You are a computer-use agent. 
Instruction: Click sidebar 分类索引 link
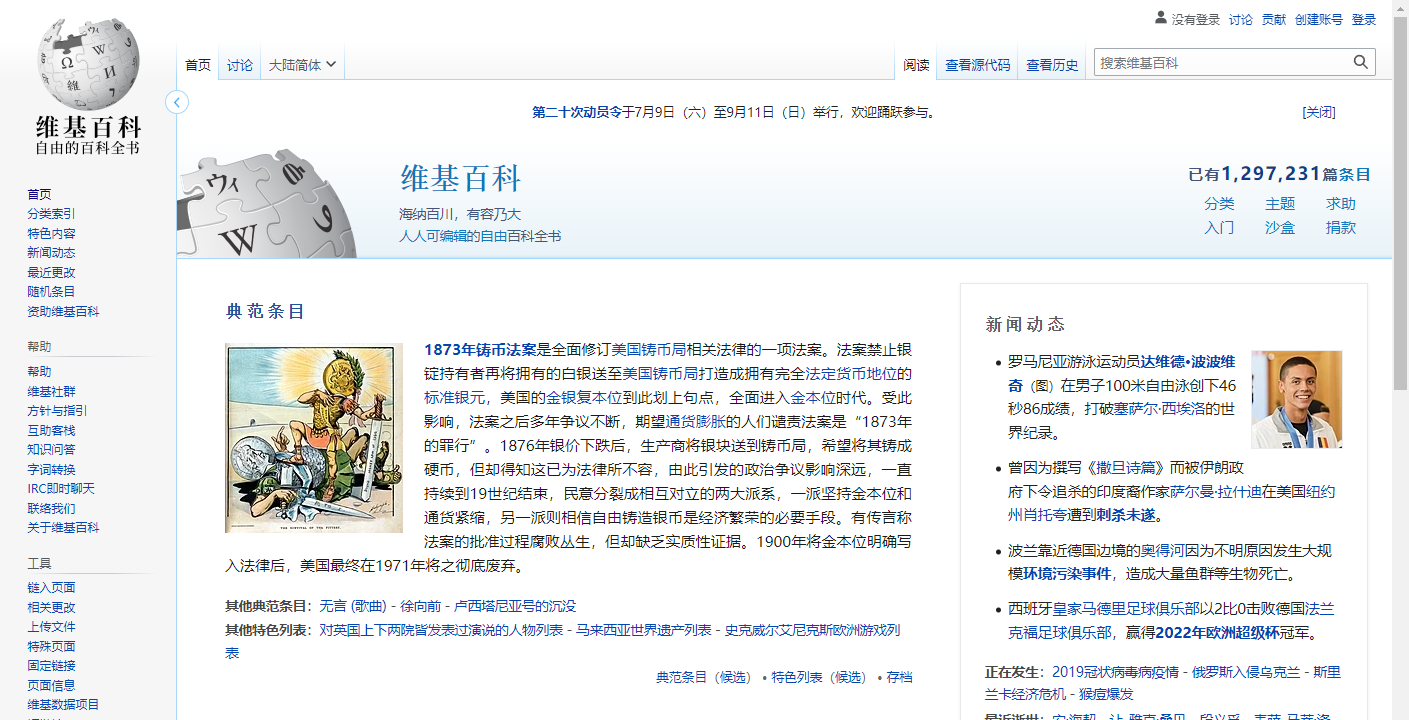click(51, 214)
